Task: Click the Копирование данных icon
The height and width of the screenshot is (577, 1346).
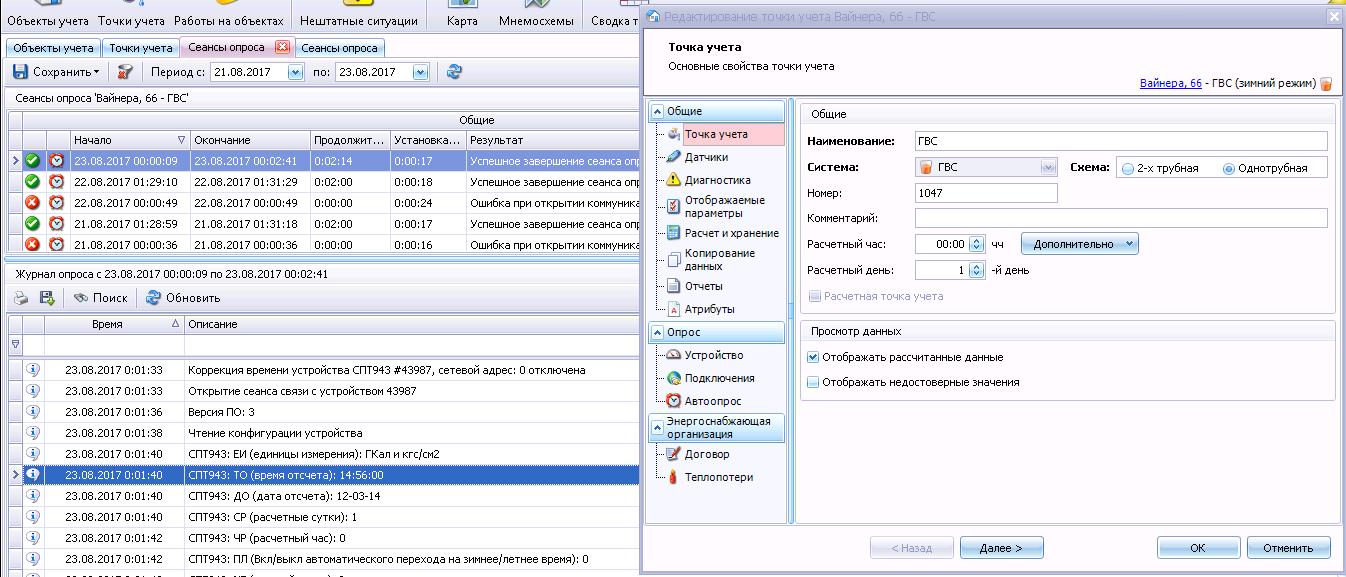Action: tap(674, 259)
